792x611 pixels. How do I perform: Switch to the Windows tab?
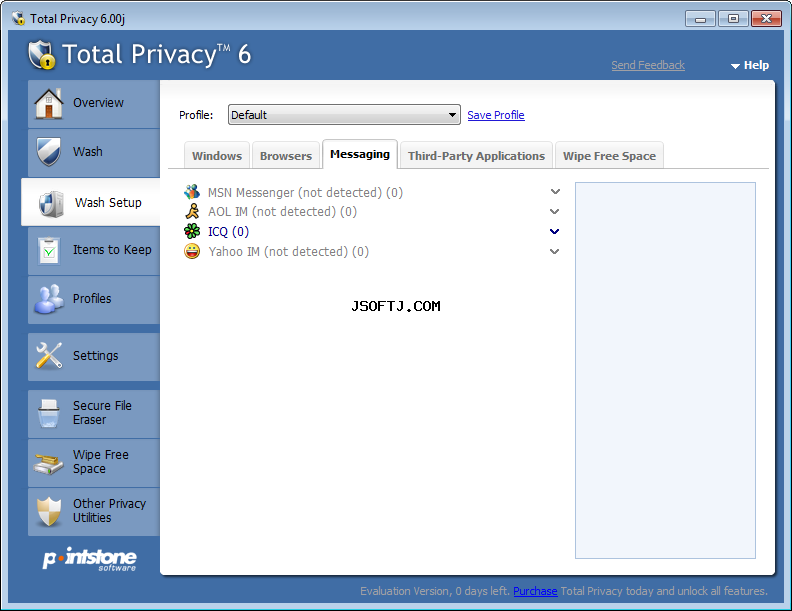point(217,156)
